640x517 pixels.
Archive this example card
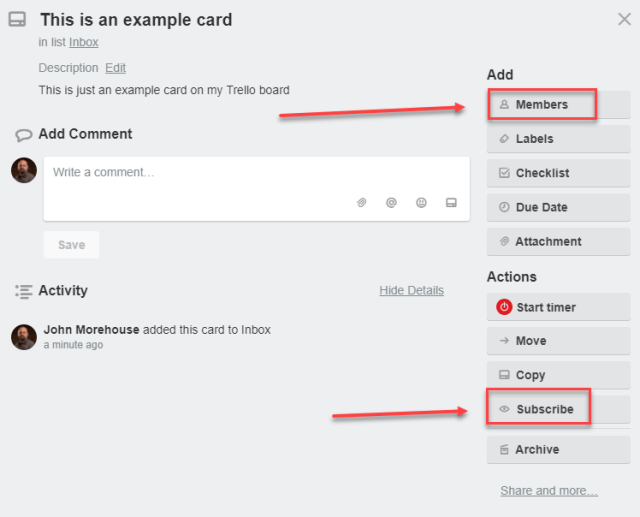(x=557, y=450)
